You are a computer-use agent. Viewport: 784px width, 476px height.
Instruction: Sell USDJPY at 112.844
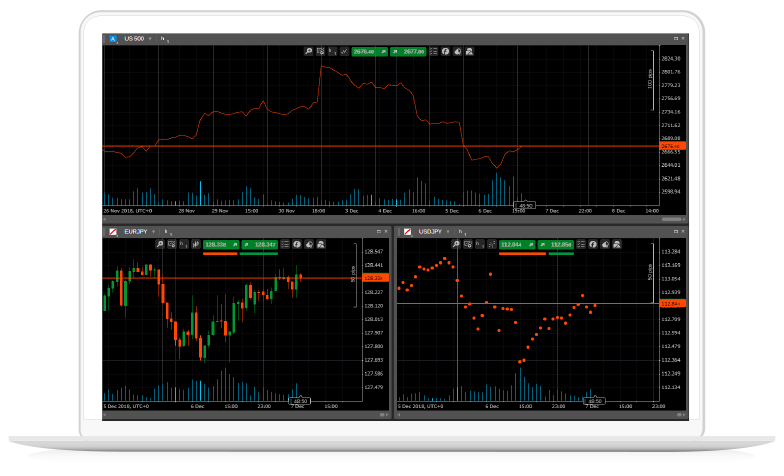click(x=517, y=244)
